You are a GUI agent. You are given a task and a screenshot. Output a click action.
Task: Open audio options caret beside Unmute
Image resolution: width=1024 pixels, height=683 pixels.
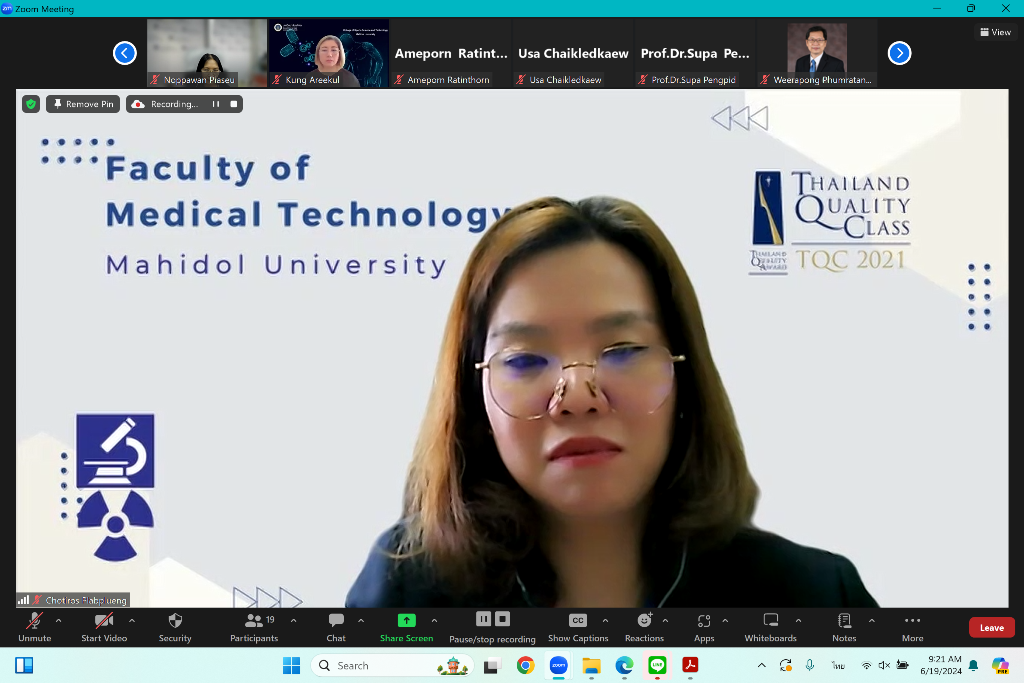pyautogui.click(x=59, y=620)
